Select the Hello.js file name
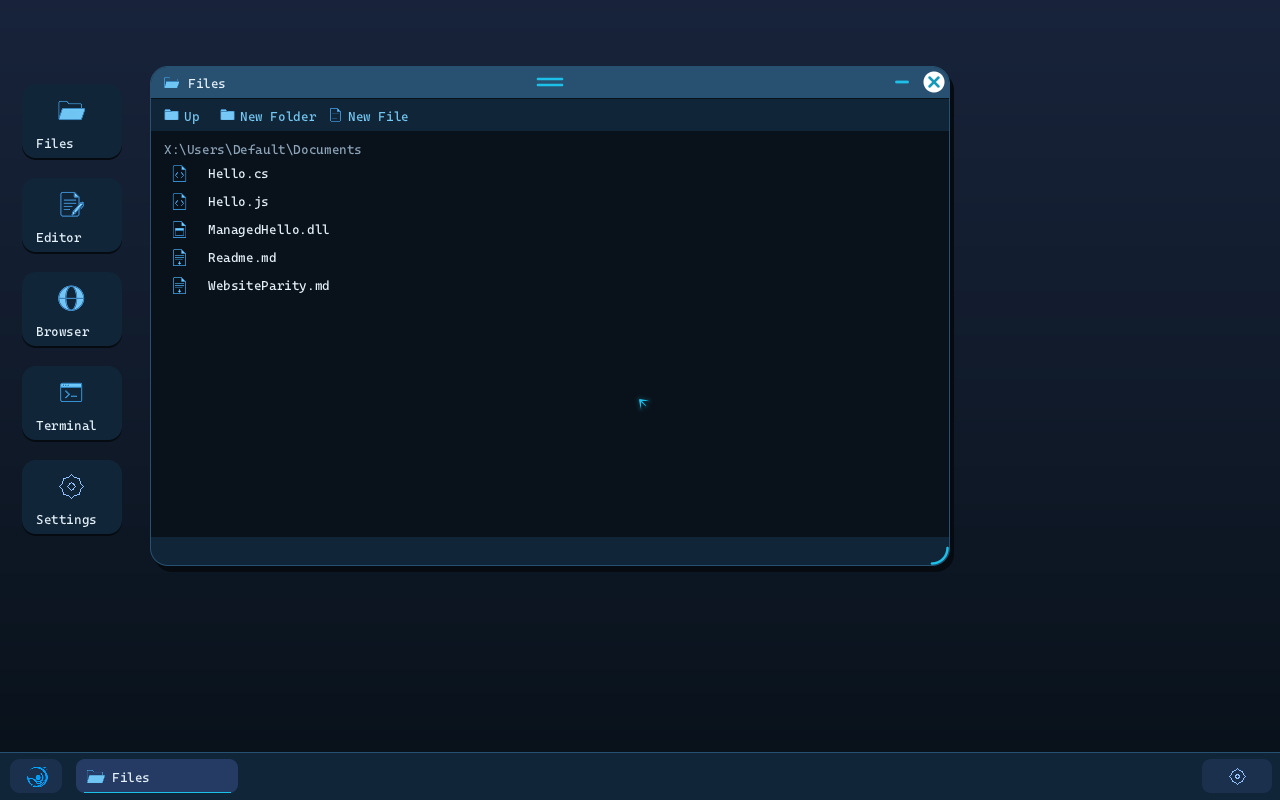Viewport: 1280px width, 800px height. 238,202
